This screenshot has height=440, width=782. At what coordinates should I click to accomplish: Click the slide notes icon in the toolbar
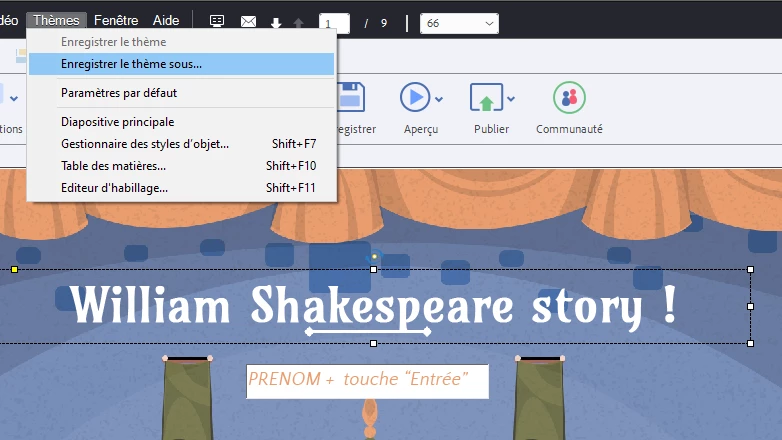[217, 21]
